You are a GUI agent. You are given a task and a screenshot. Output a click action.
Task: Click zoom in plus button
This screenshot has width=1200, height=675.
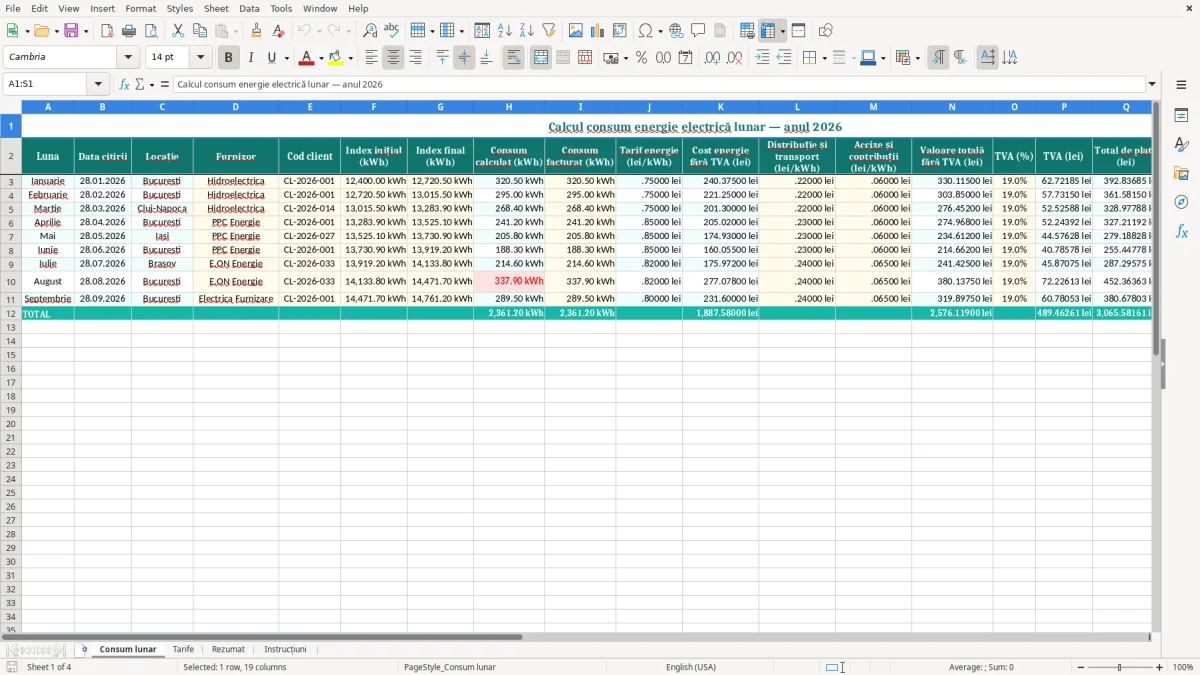tap(1160, 667)
